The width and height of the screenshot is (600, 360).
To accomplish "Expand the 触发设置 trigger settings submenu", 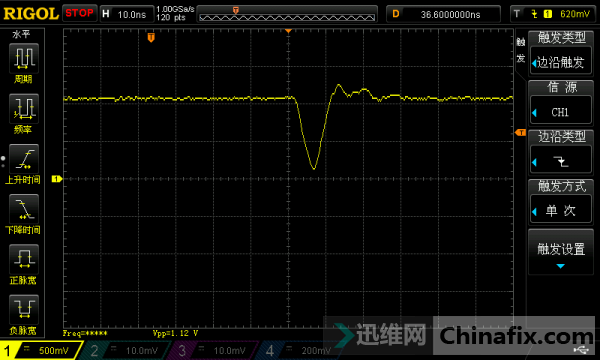I will (561, 252).
